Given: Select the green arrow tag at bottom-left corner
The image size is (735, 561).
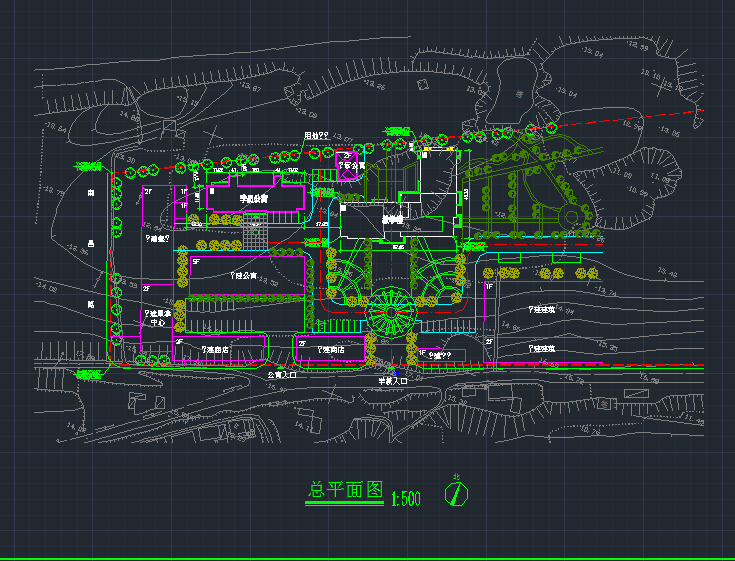Looking at the screenshot, I should pyautogui.click(x=88, y=373).
